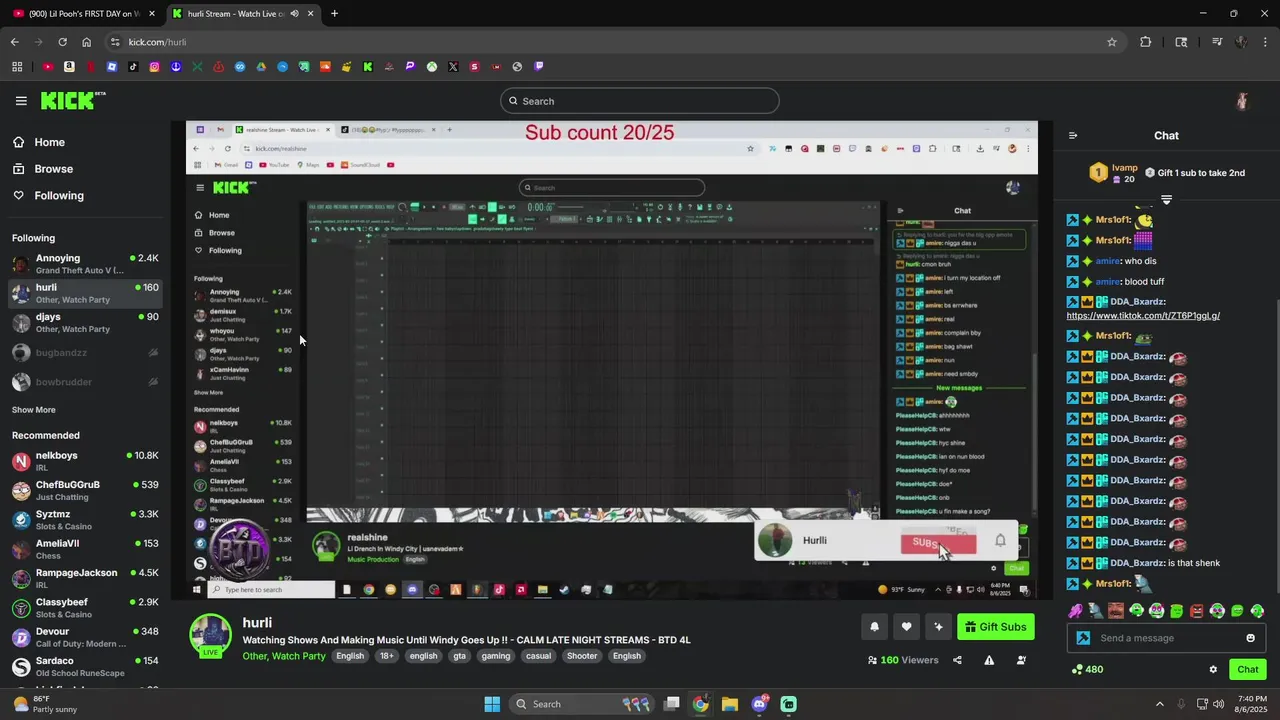The image size is (1280, 720).
Task: Open the Twitch bookmark
Action: coord(538,67)
